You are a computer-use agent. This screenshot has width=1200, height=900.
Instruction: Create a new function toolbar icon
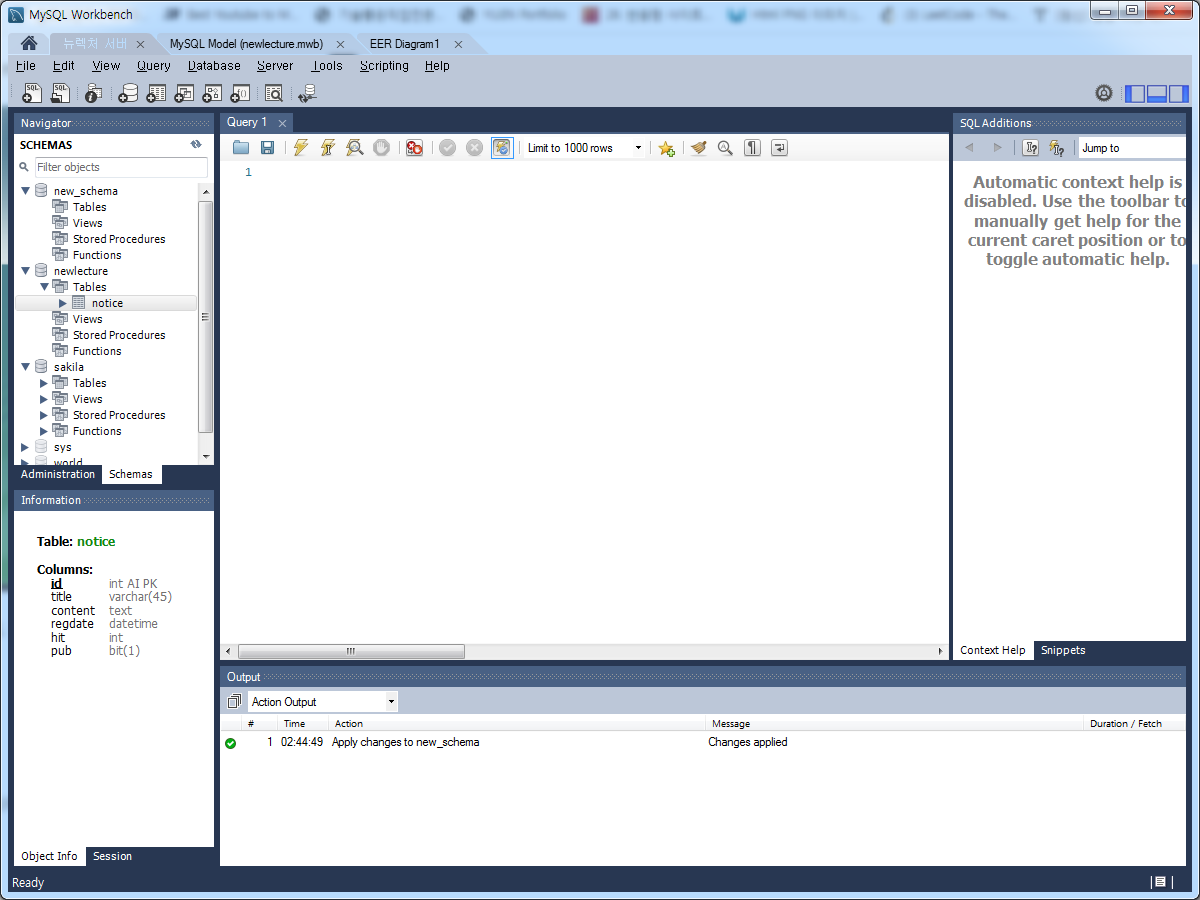tap(240, 93)
